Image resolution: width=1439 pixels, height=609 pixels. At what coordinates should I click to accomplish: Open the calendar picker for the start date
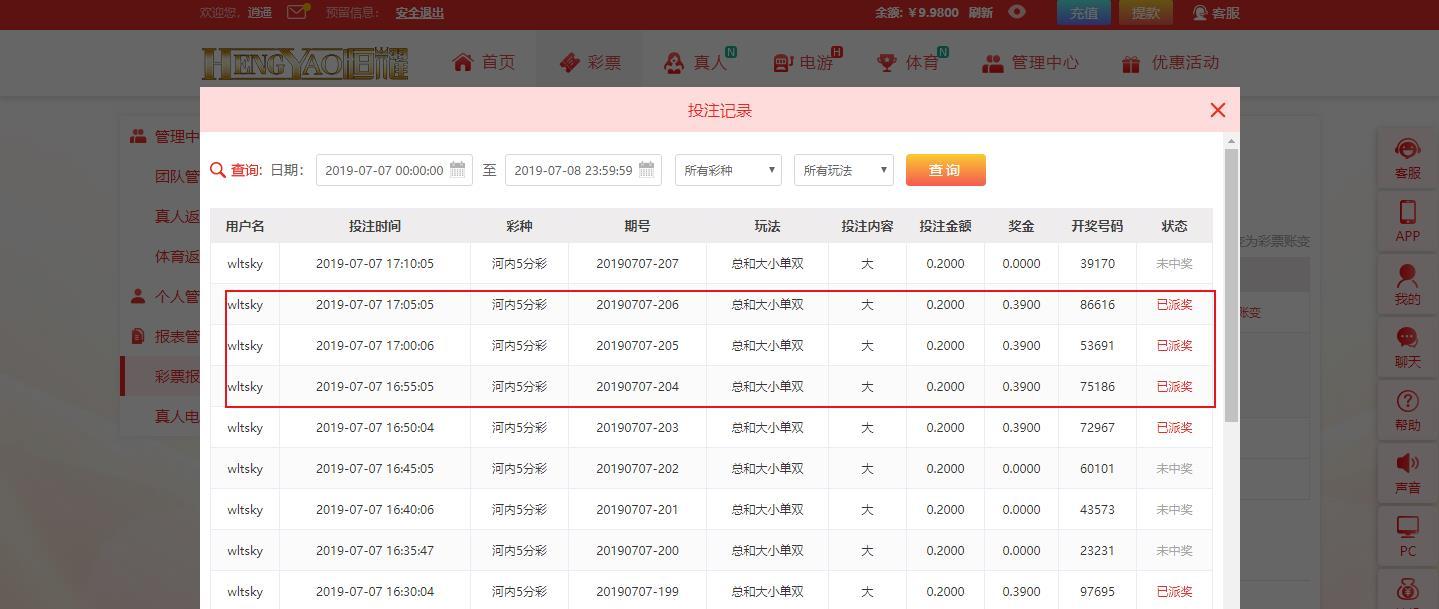pos(458,169)
